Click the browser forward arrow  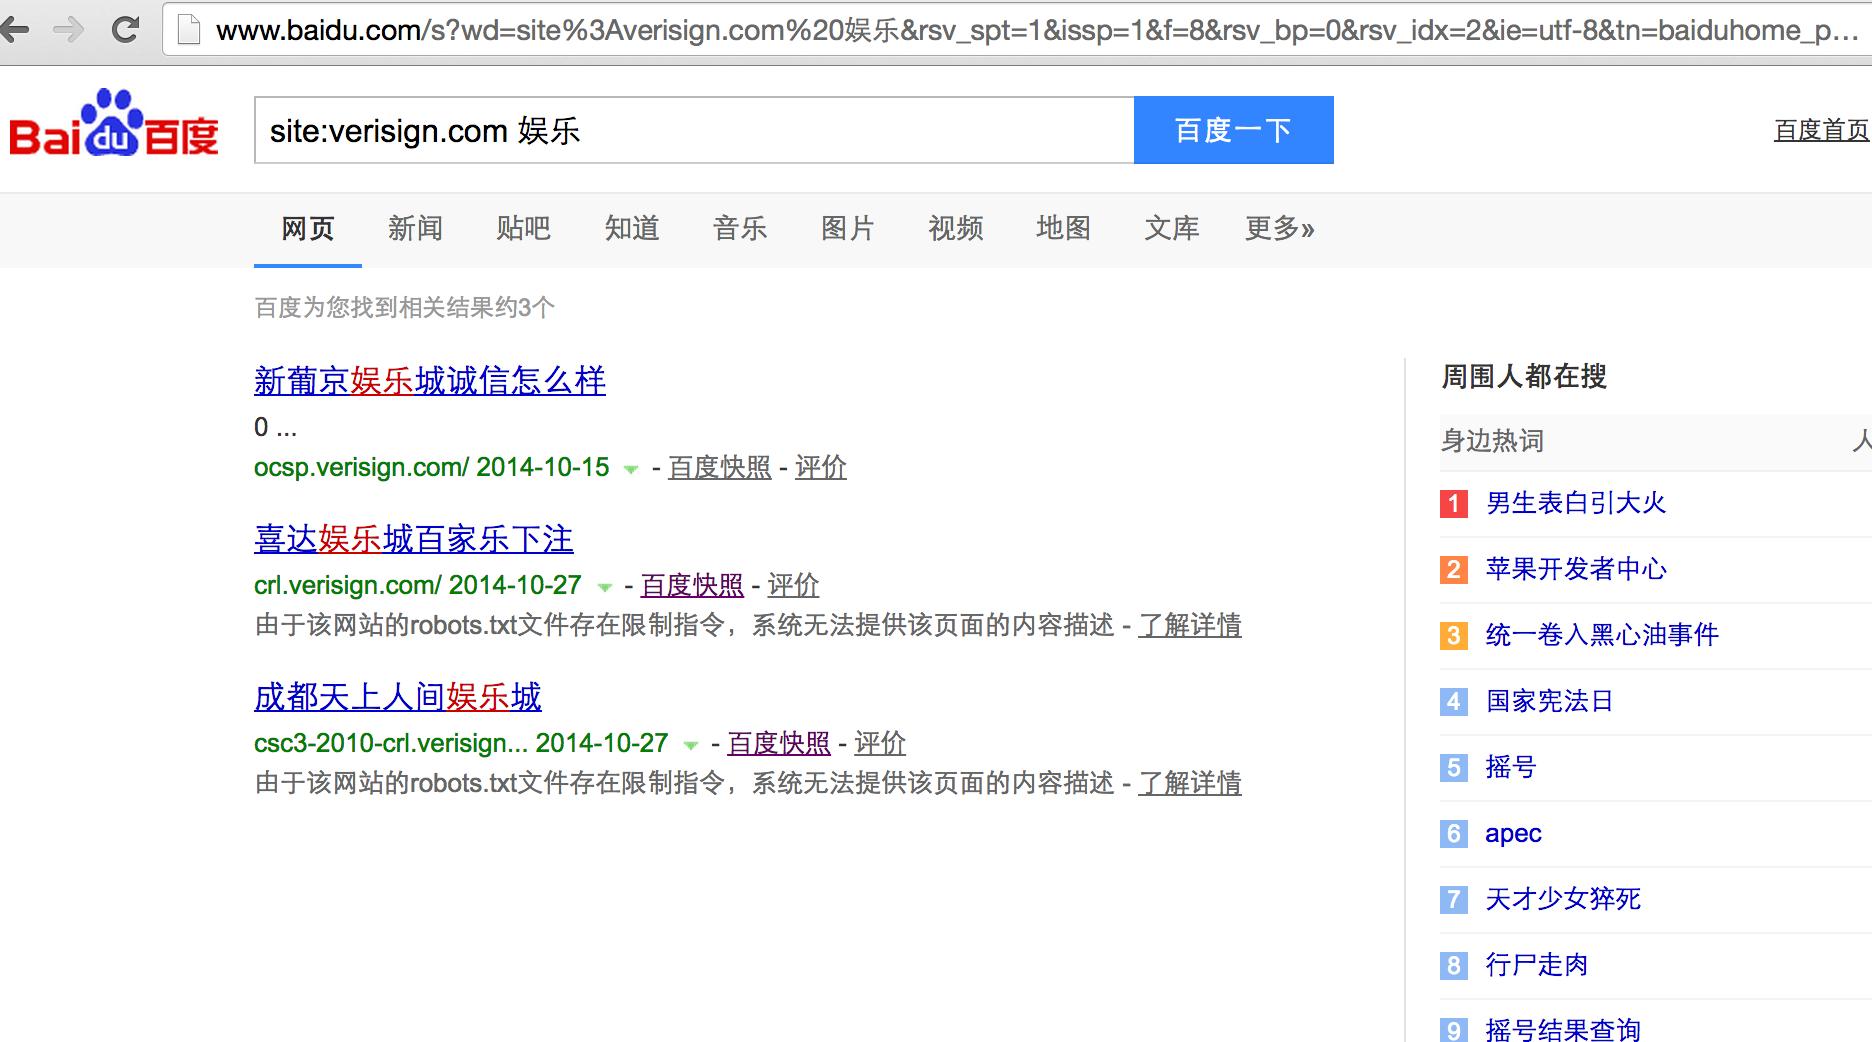(x=69, y=30)
